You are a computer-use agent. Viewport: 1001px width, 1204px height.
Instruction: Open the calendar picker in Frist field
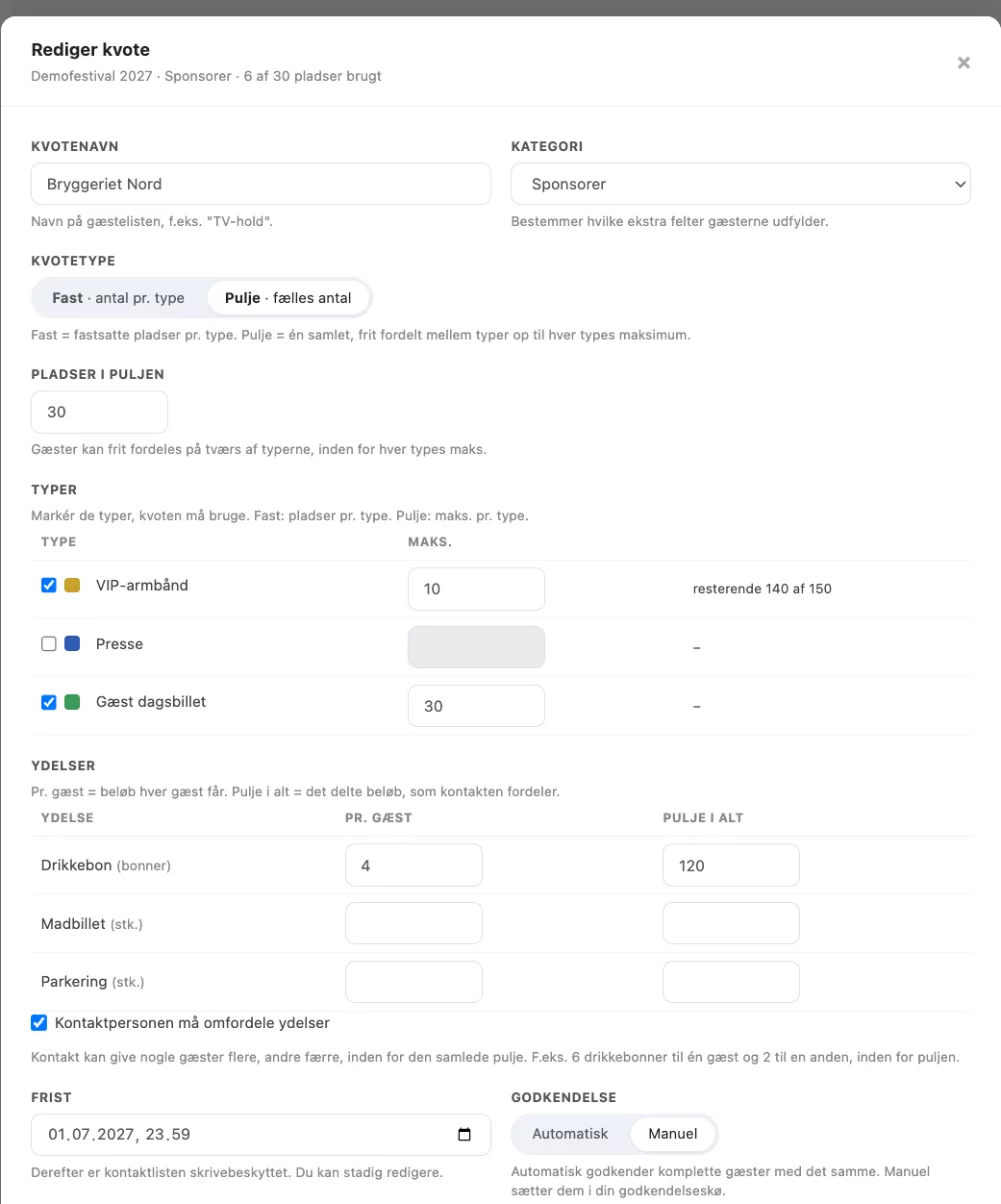click(x=464, y=1135)
